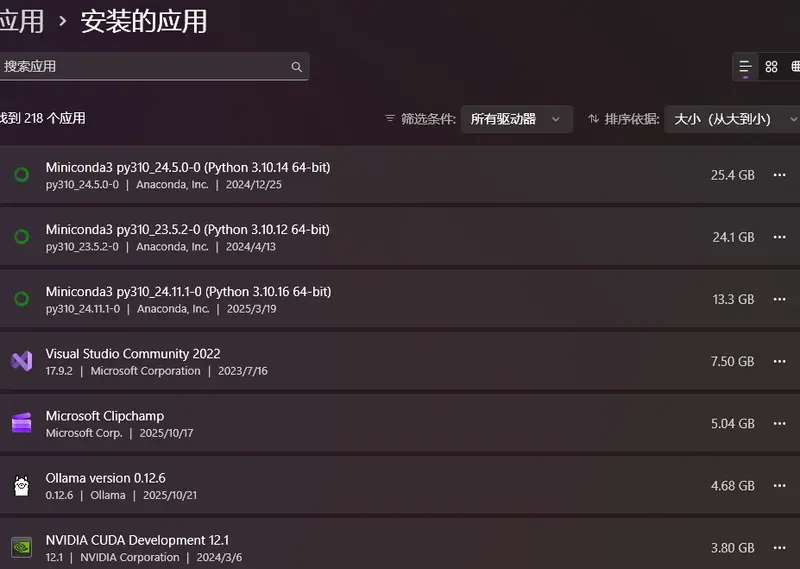The height and width of the screenshot is (569, 800).
Task: Click the 218 个应用 count text
Action: point(54,118)
